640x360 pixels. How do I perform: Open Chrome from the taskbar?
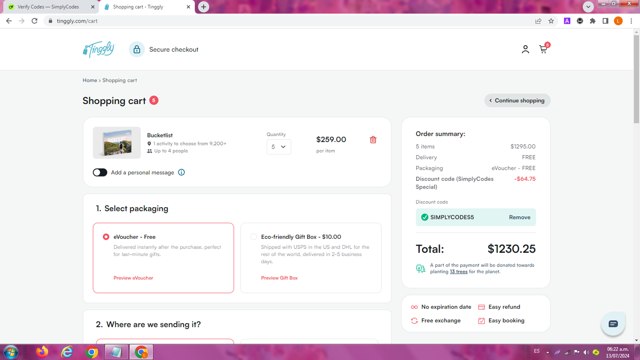(92, 352)
